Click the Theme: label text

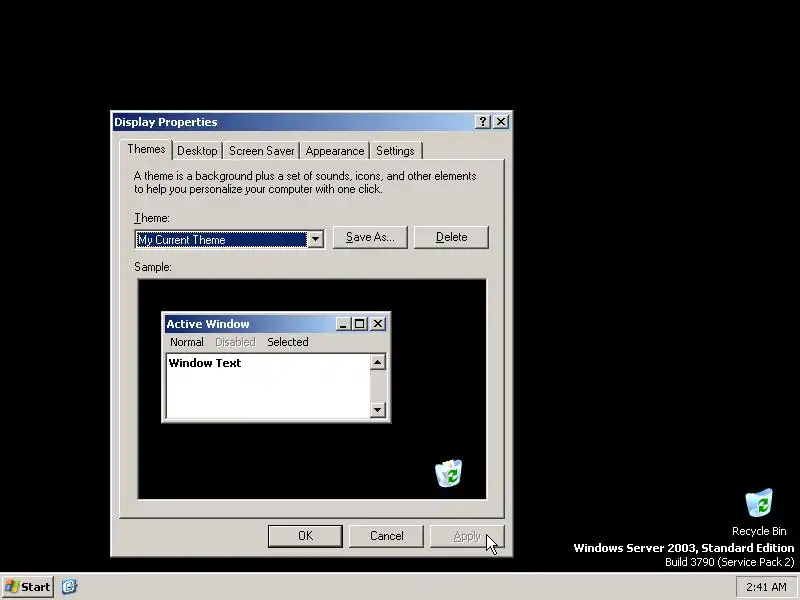click(x=152, y=218)
